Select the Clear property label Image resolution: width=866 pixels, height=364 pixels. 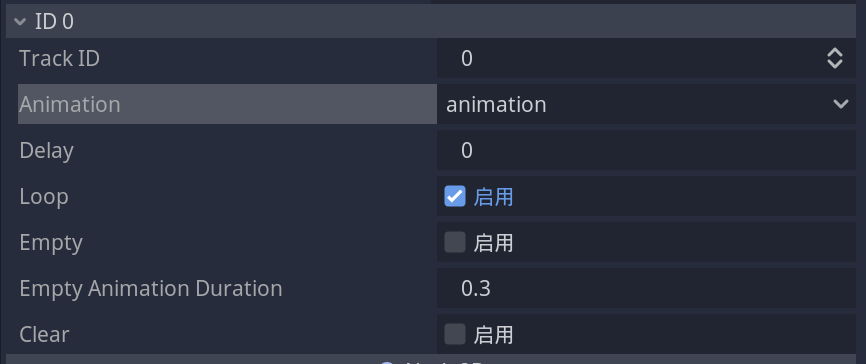click(x=44, y=334)
